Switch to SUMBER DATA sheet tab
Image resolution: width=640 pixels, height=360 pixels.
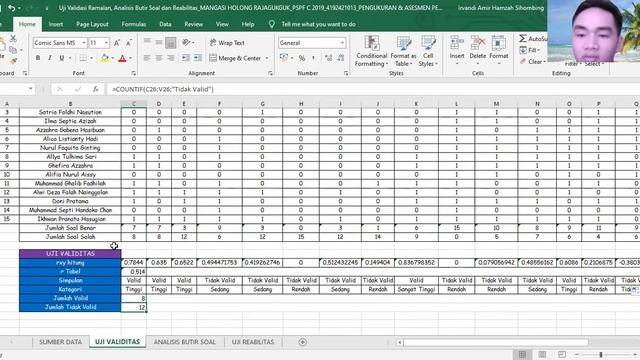tap(60, 342)
